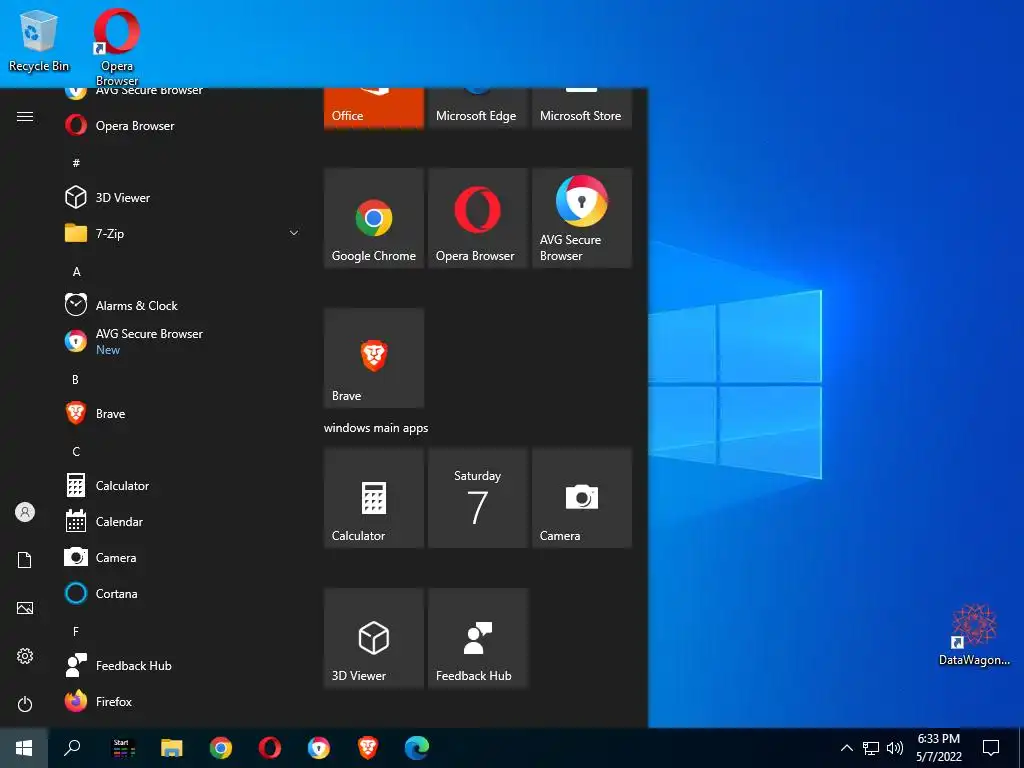Viewport: 1024px width, 768px height.
Task: Select the DataWagon desktop shortcut
Action: (x=974, y=635)
